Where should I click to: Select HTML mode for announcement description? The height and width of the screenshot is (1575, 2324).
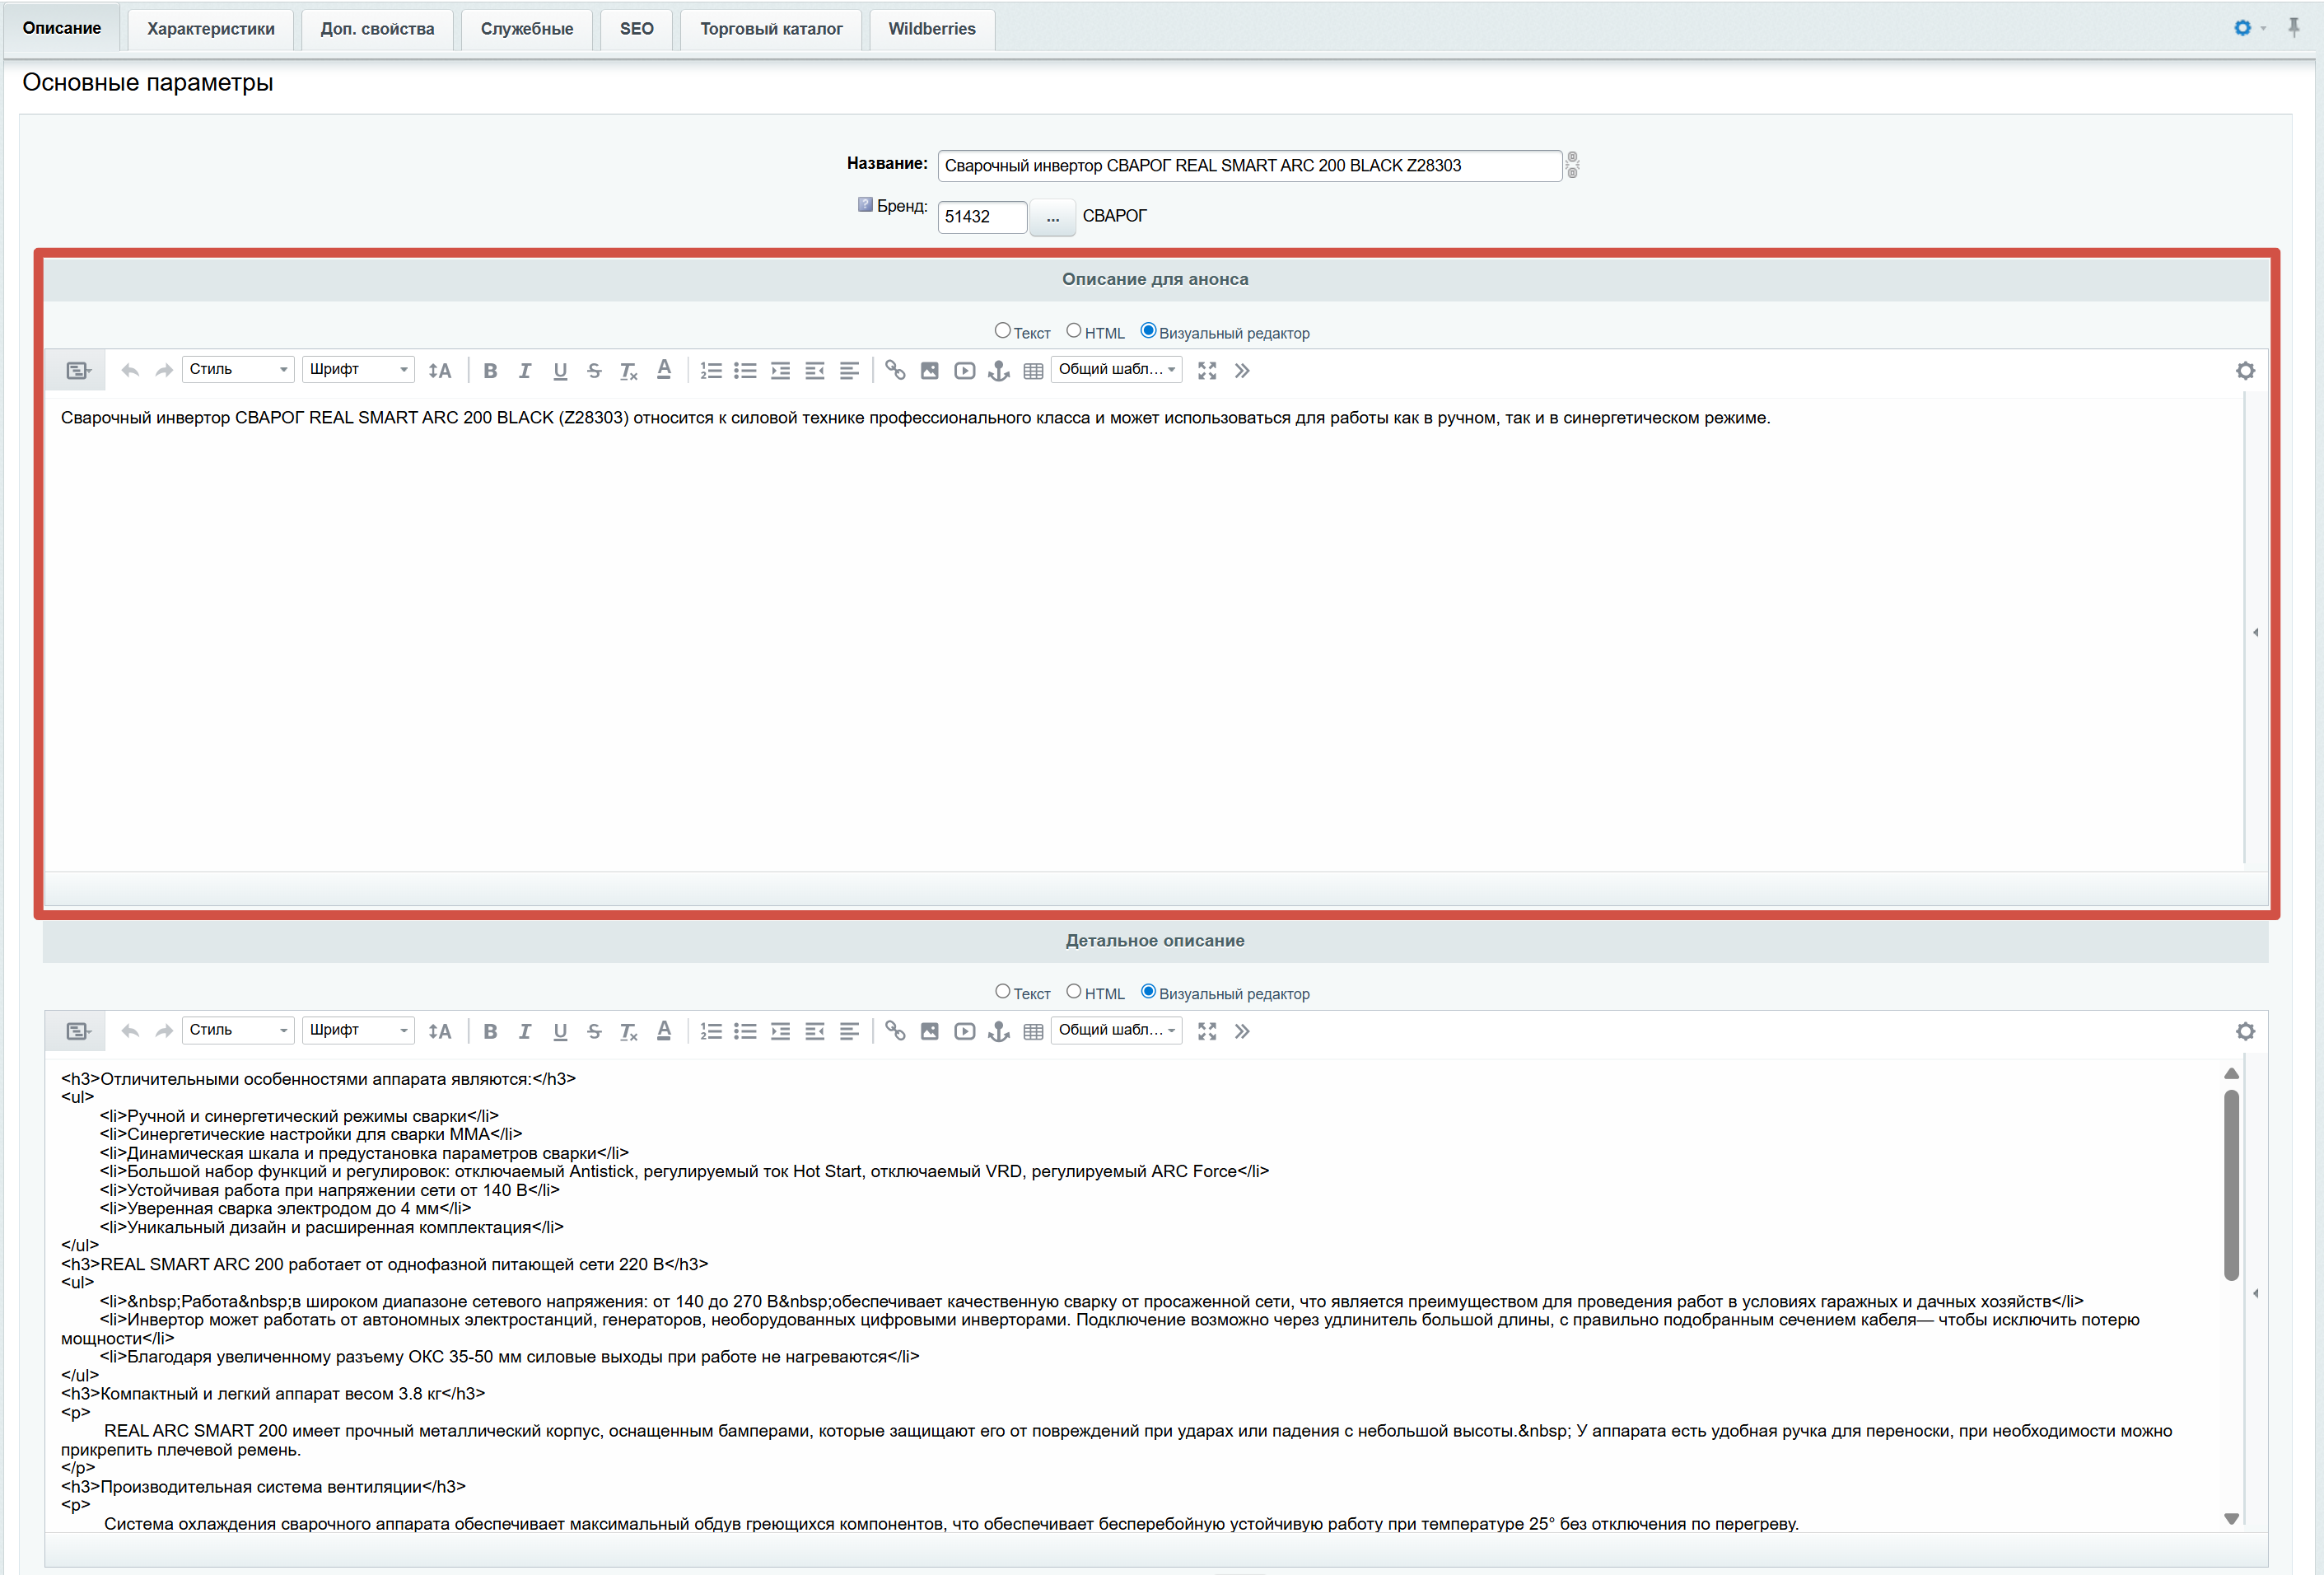(x=1074, y=331)
